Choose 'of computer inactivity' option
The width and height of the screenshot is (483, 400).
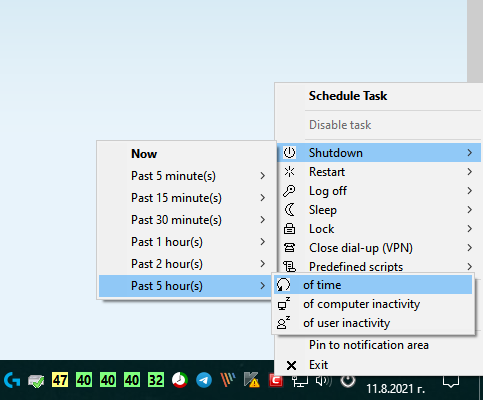tap(373, 304)
